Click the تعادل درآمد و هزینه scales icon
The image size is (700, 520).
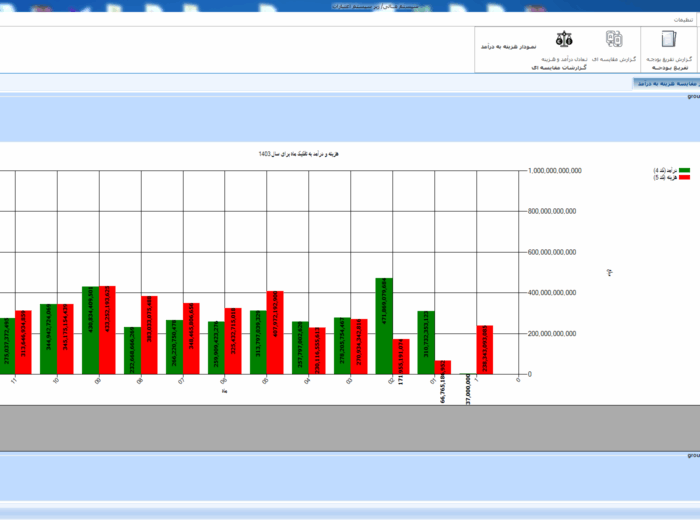[564, 40]
